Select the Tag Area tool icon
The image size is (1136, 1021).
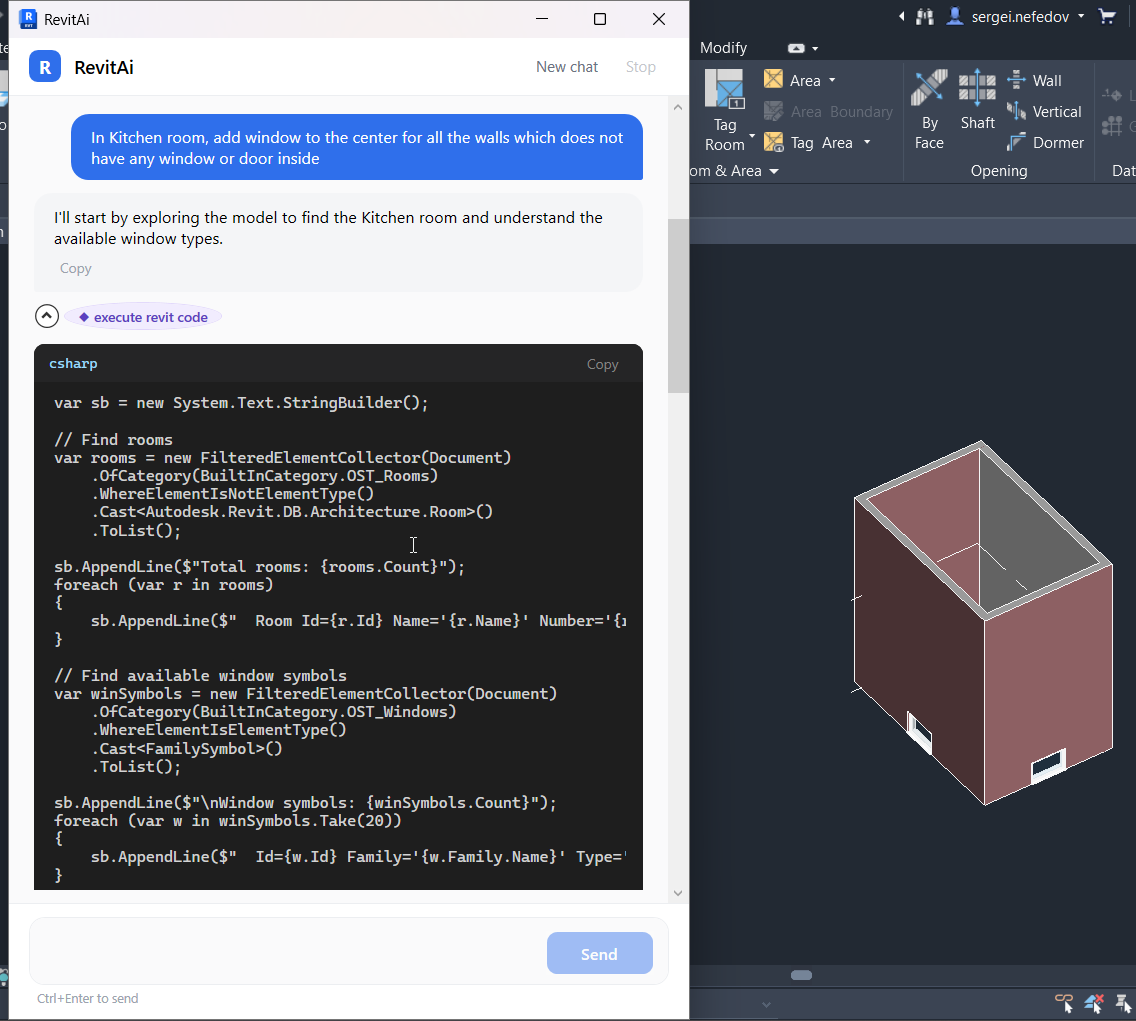(774, 142)
